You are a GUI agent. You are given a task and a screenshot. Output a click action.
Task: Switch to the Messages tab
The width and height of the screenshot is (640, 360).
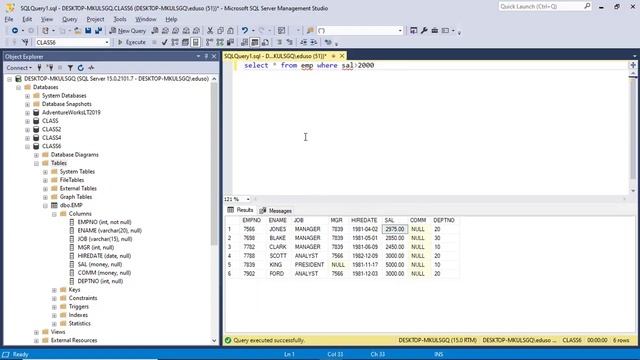click(x=276, y=211)
